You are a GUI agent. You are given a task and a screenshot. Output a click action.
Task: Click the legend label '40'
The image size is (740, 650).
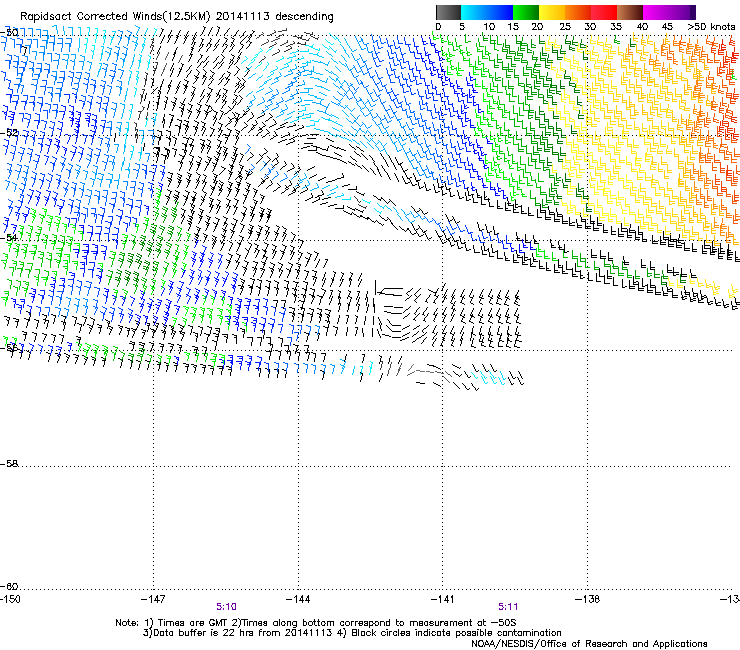642,27
